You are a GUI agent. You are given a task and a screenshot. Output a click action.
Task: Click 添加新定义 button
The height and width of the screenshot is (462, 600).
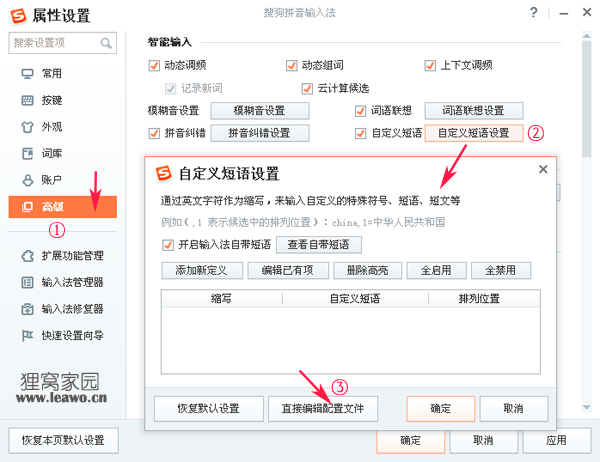(x=202, y=271)
